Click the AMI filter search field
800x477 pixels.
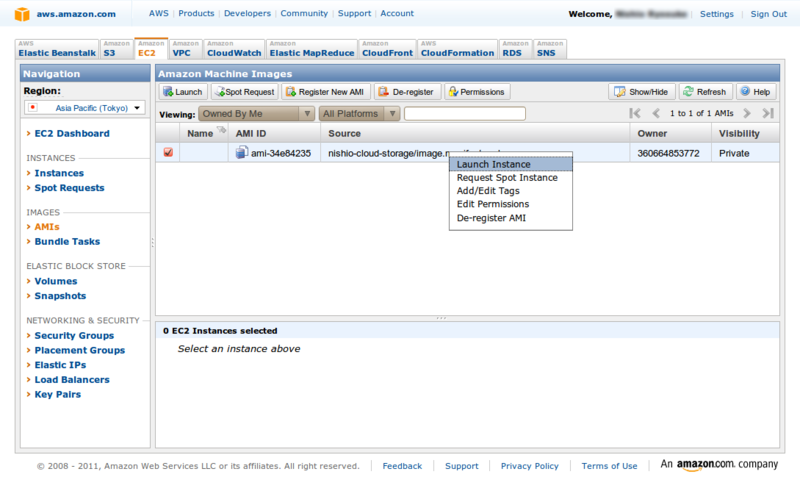tap(465, 114)
